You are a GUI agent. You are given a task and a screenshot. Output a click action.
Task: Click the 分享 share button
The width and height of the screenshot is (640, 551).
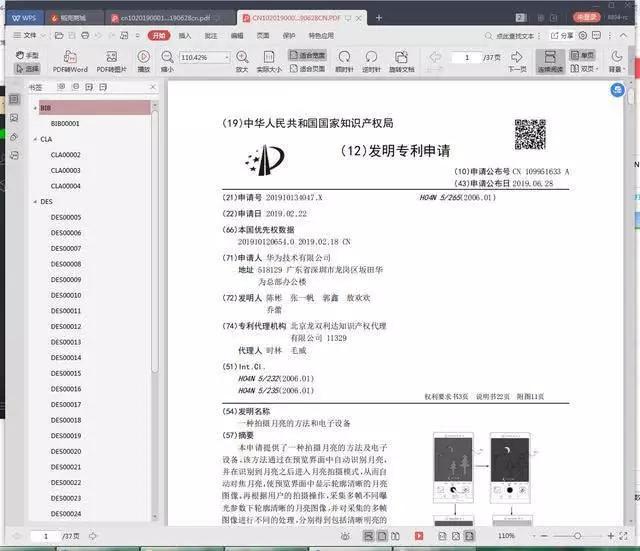(562, 36)
